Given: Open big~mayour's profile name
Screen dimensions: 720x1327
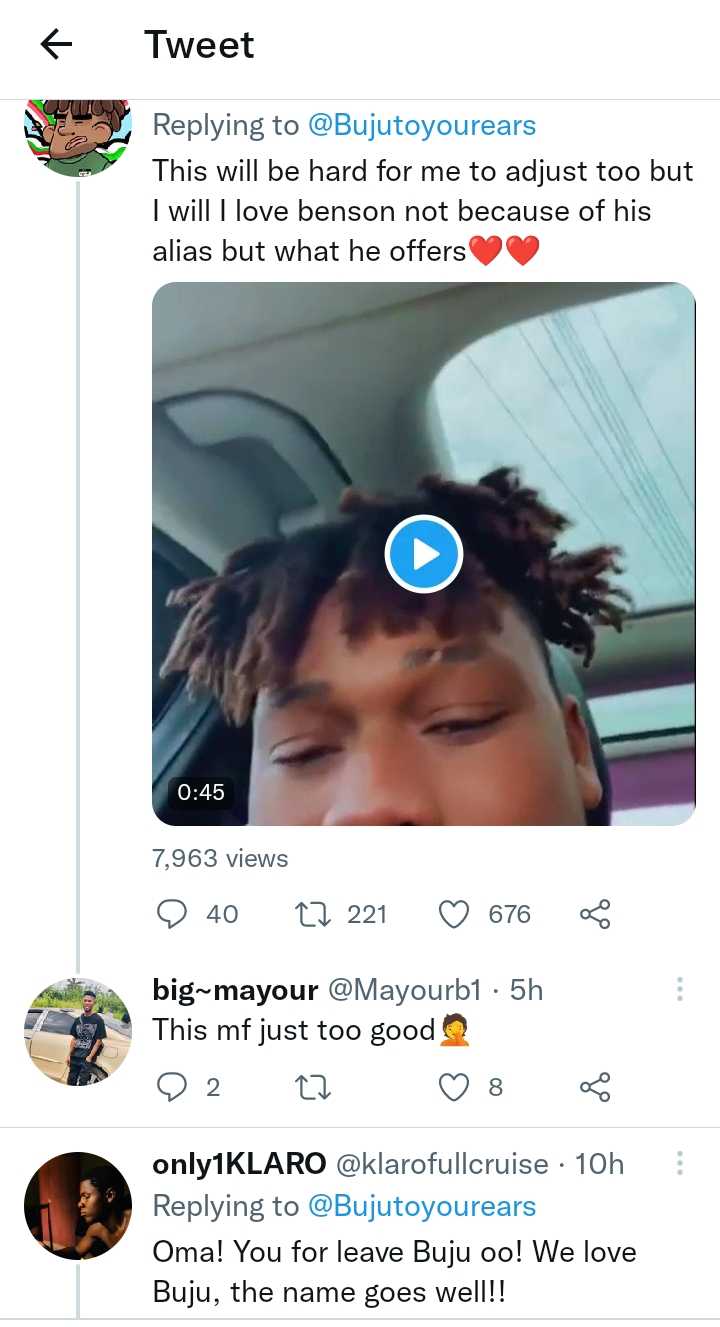Looking at the screenshot, I should [234, 990].
